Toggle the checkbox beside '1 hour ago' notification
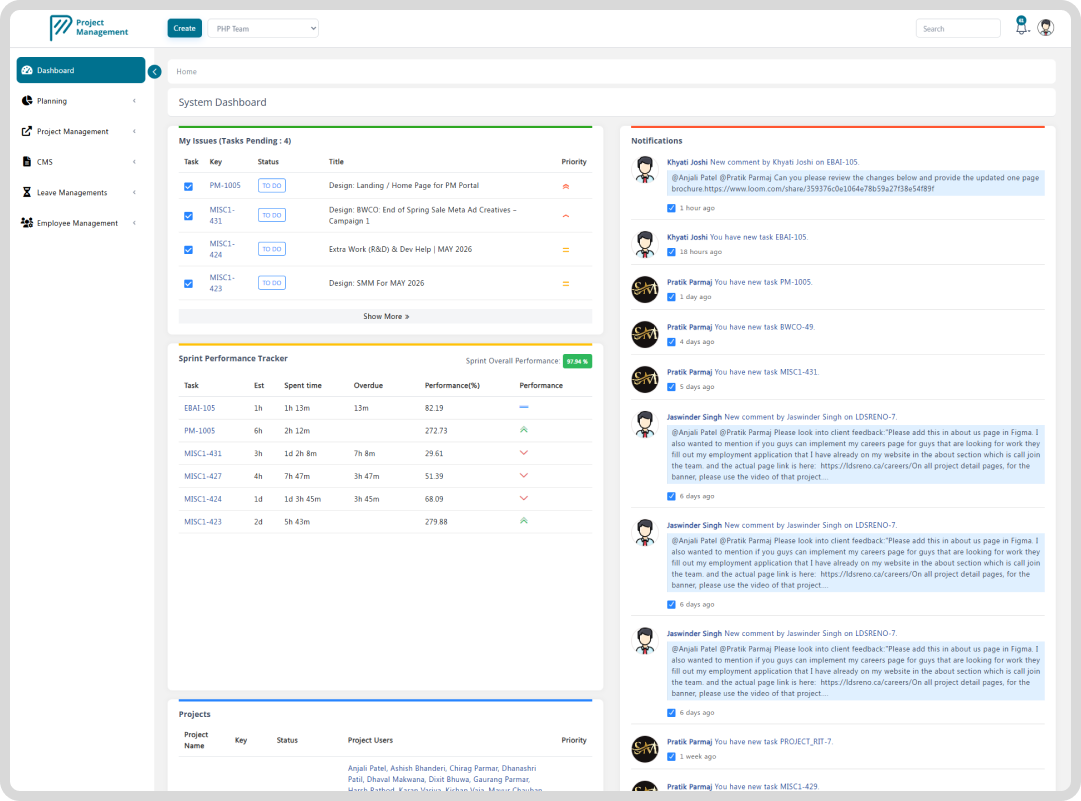The width and height of the screenshot is (1081, 801). click(x=671, y=208)
